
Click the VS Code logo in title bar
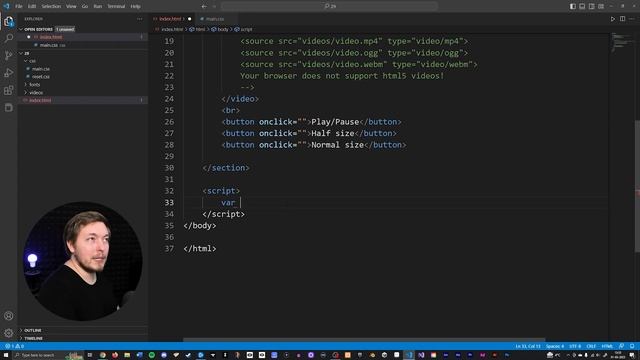6,6
